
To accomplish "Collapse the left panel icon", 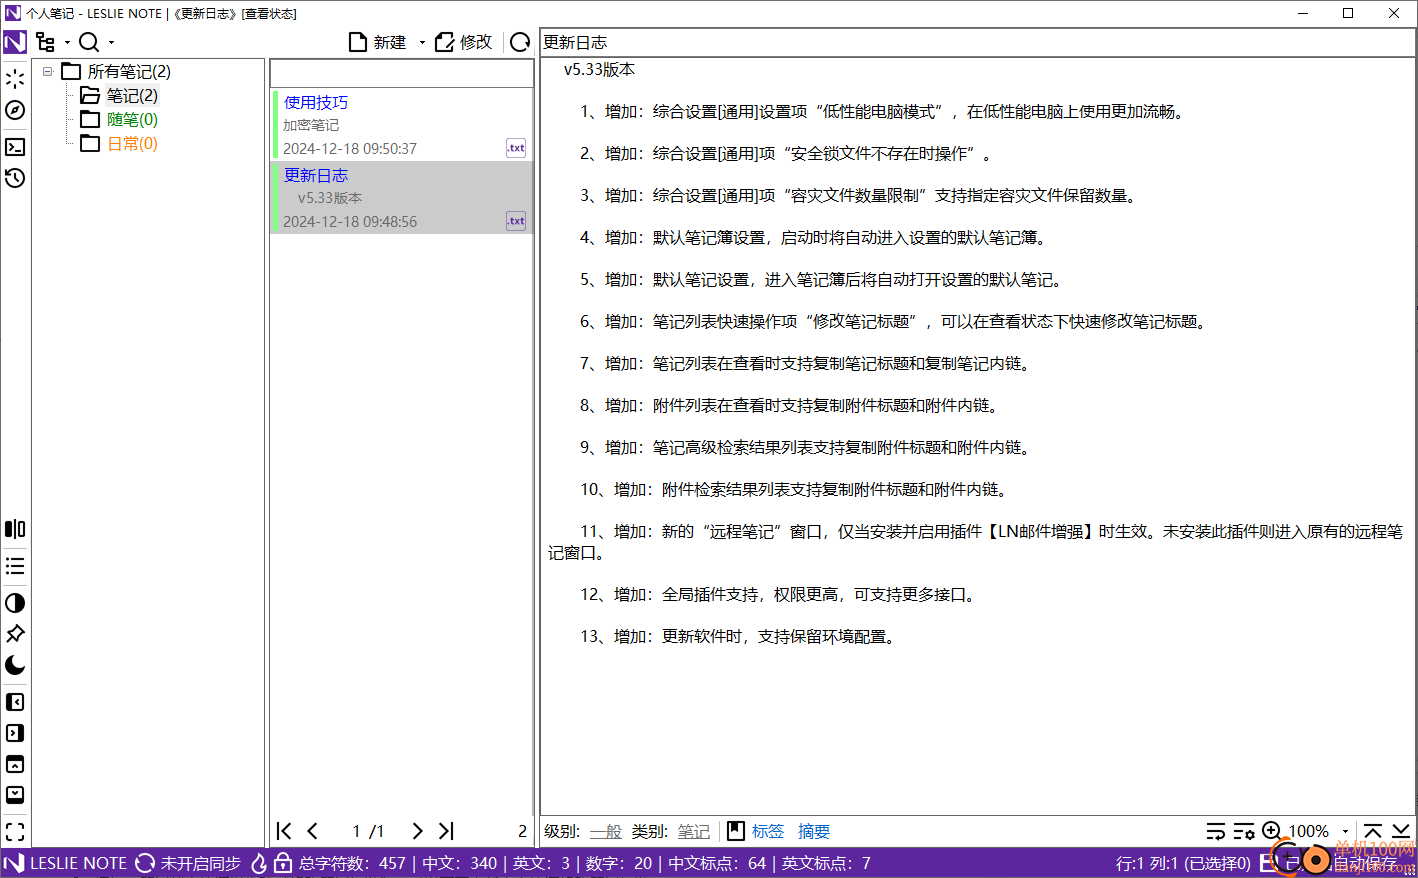I will 15,702.
